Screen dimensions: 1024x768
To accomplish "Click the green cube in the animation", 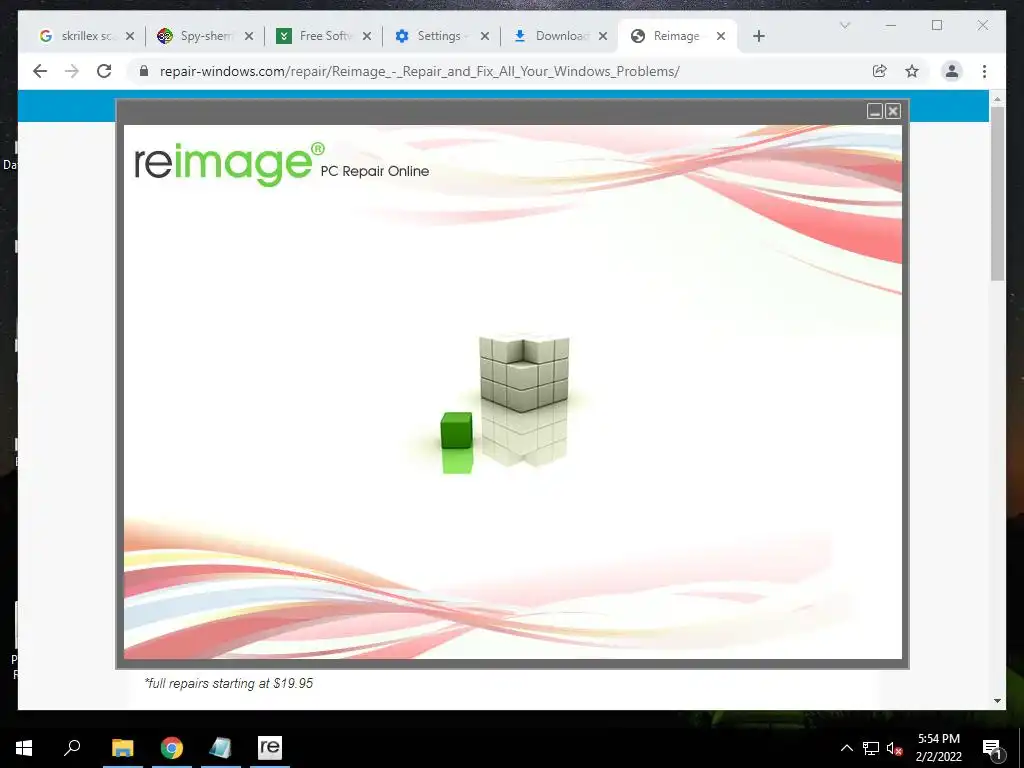I will click(456, 430).
